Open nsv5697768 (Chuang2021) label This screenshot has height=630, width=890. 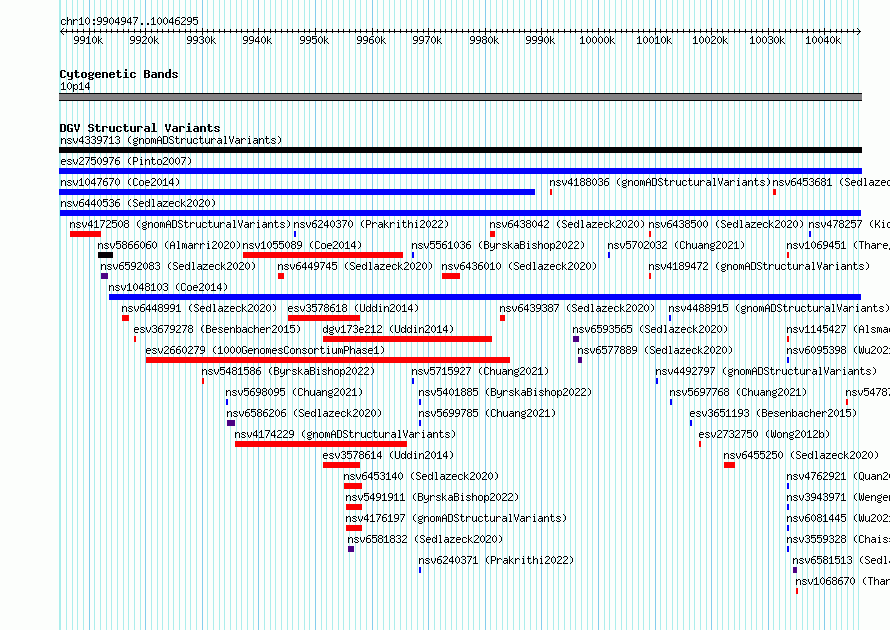737,392
